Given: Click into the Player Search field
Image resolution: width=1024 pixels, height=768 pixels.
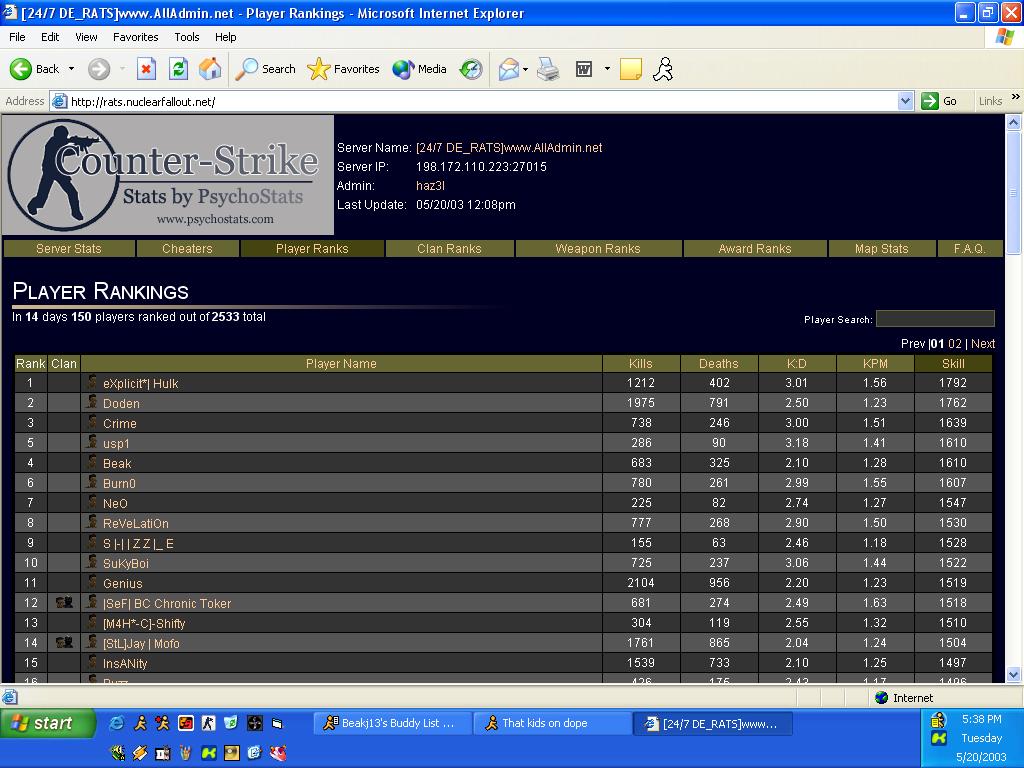Looking at the screenshot, I should (934, 319).
